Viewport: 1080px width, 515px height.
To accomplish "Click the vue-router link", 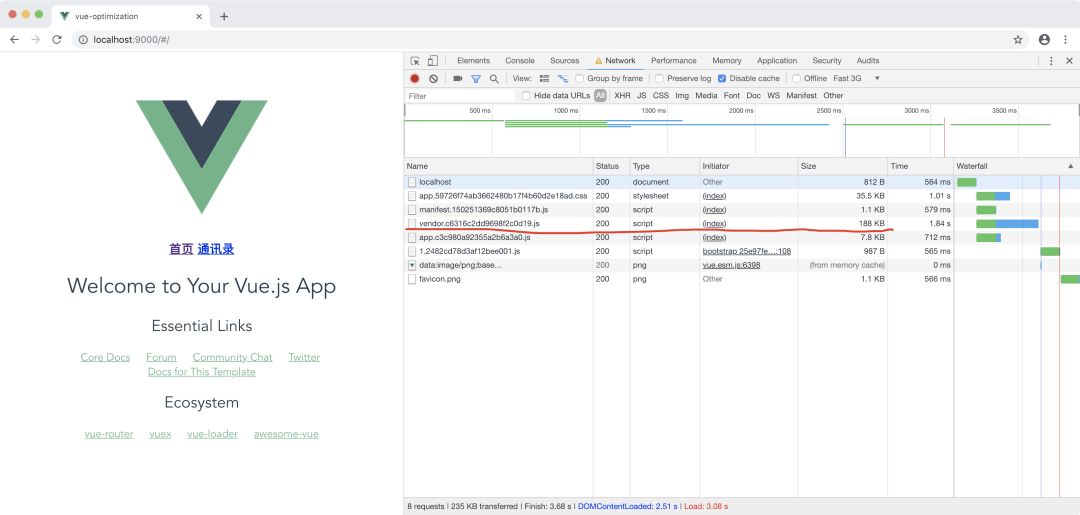I will pos(109,434).
